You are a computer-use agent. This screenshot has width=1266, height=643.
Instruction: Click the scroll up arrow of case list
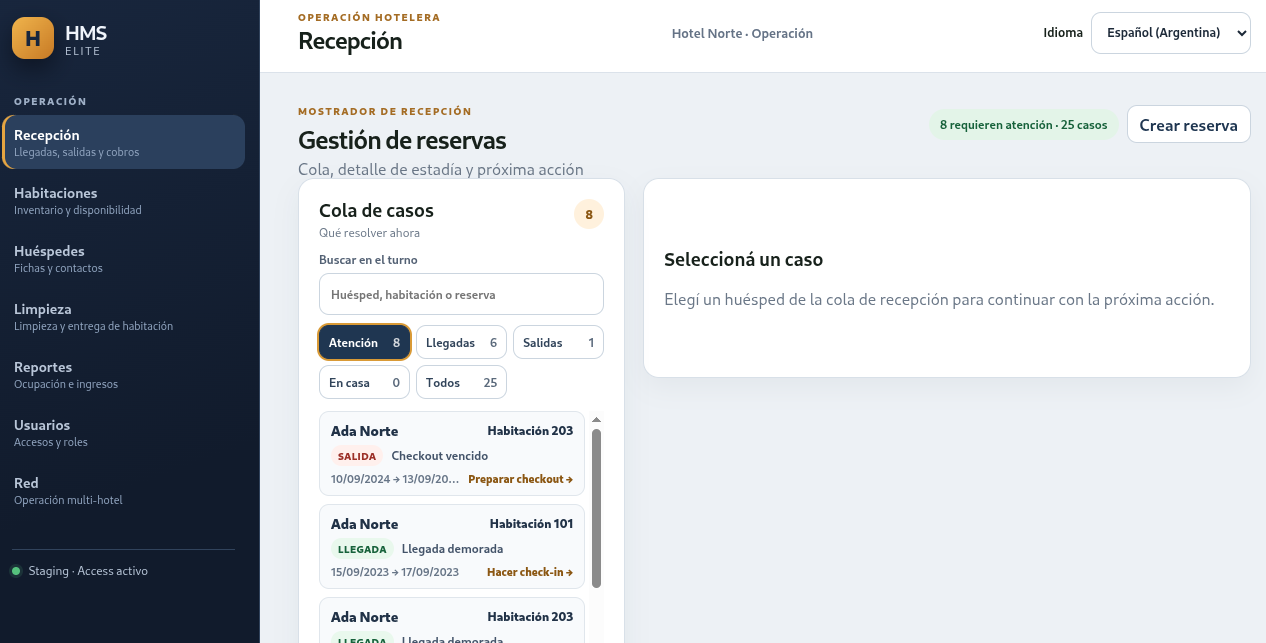(x=597, y=420)
